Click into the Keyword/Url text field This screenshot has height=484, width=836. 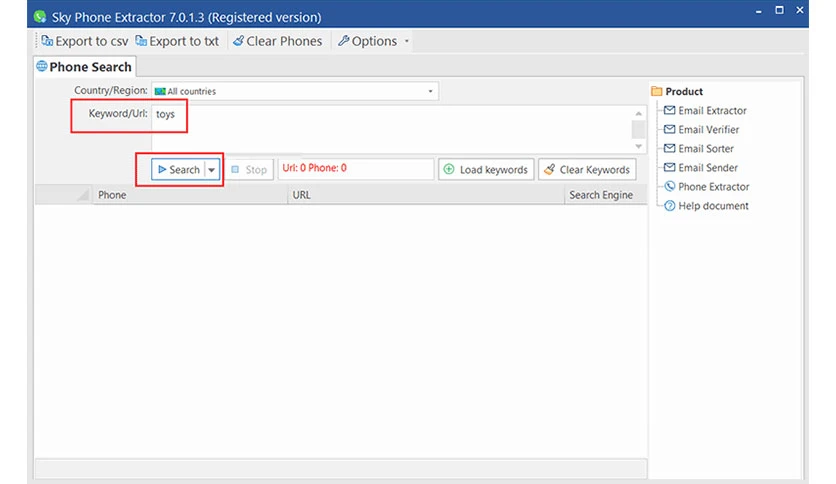pyautogui.click(x=391, y=128)
